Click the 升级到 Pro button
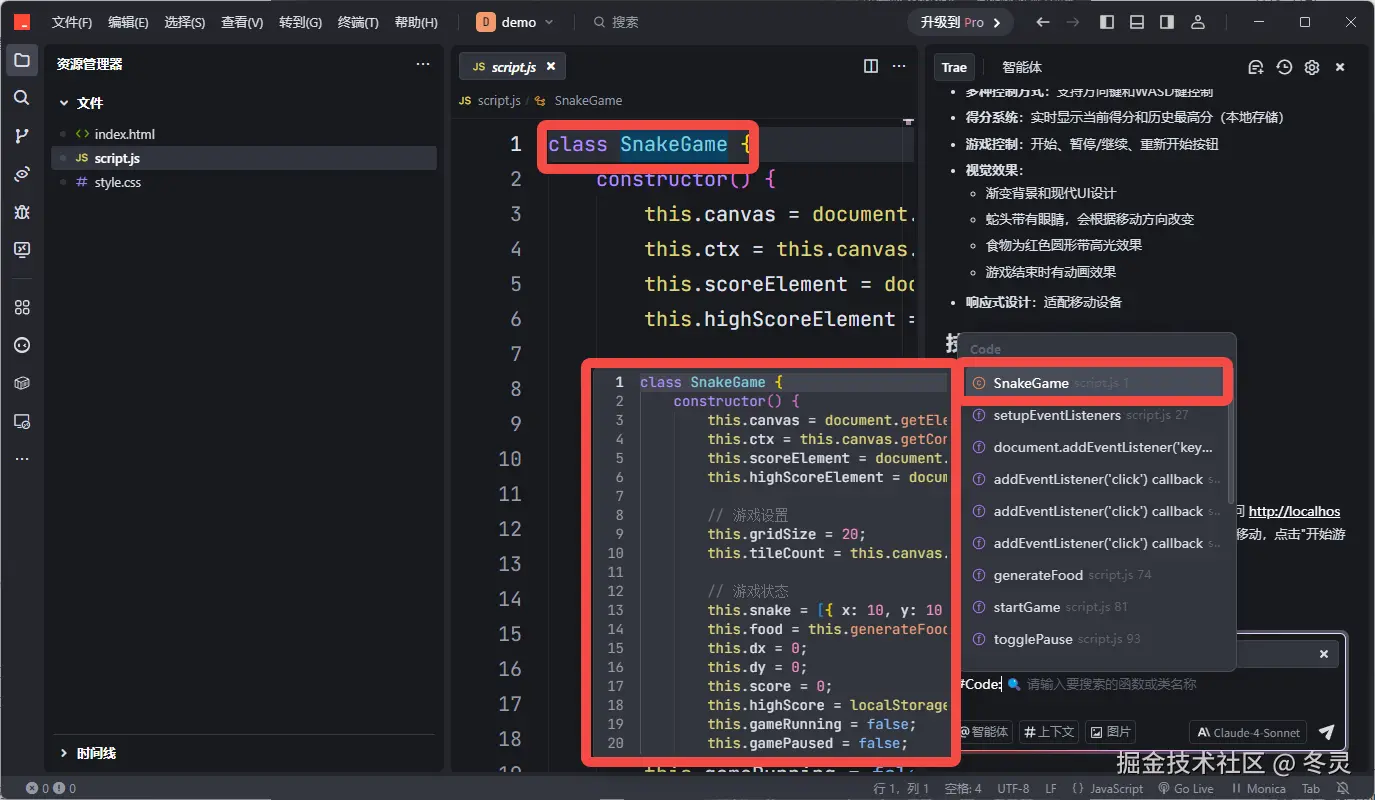Image resolution: width=1375 pixels, height=800 pixels. pyautogui.click(x=960, y=22)
